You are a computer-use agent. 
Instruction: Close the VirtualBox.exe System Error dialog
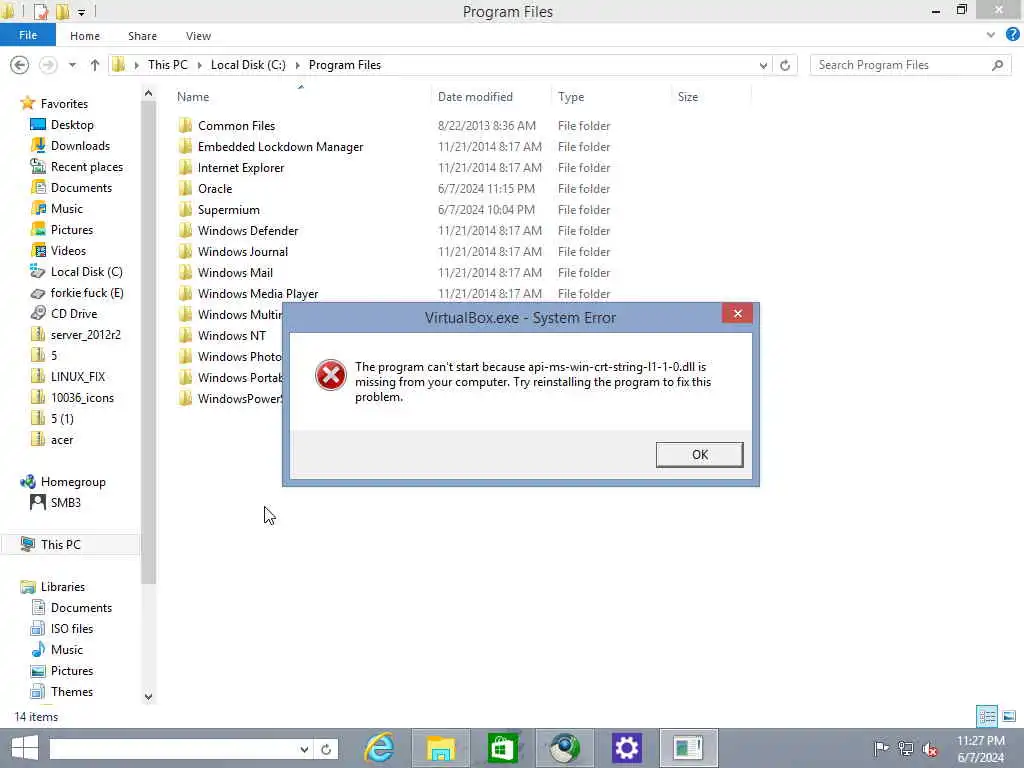click(x=737, y=313)
